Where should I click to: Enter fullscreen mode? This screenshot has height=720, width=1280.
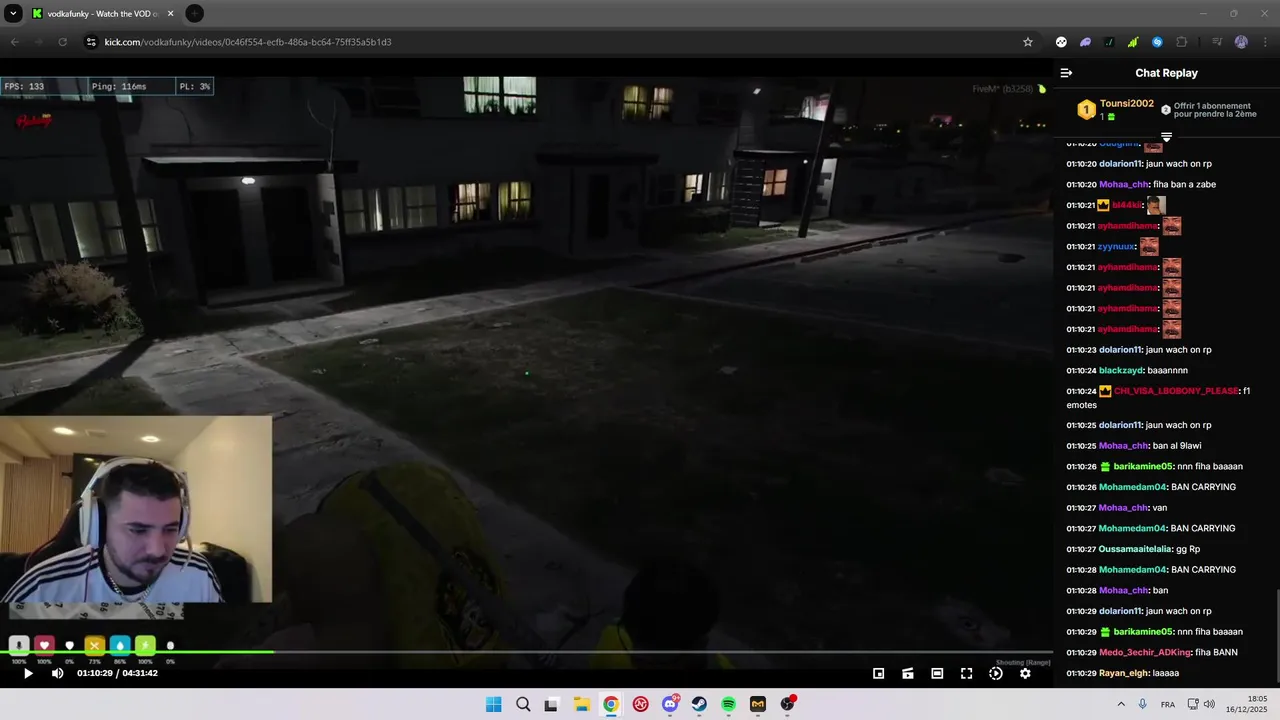[966, 673]
